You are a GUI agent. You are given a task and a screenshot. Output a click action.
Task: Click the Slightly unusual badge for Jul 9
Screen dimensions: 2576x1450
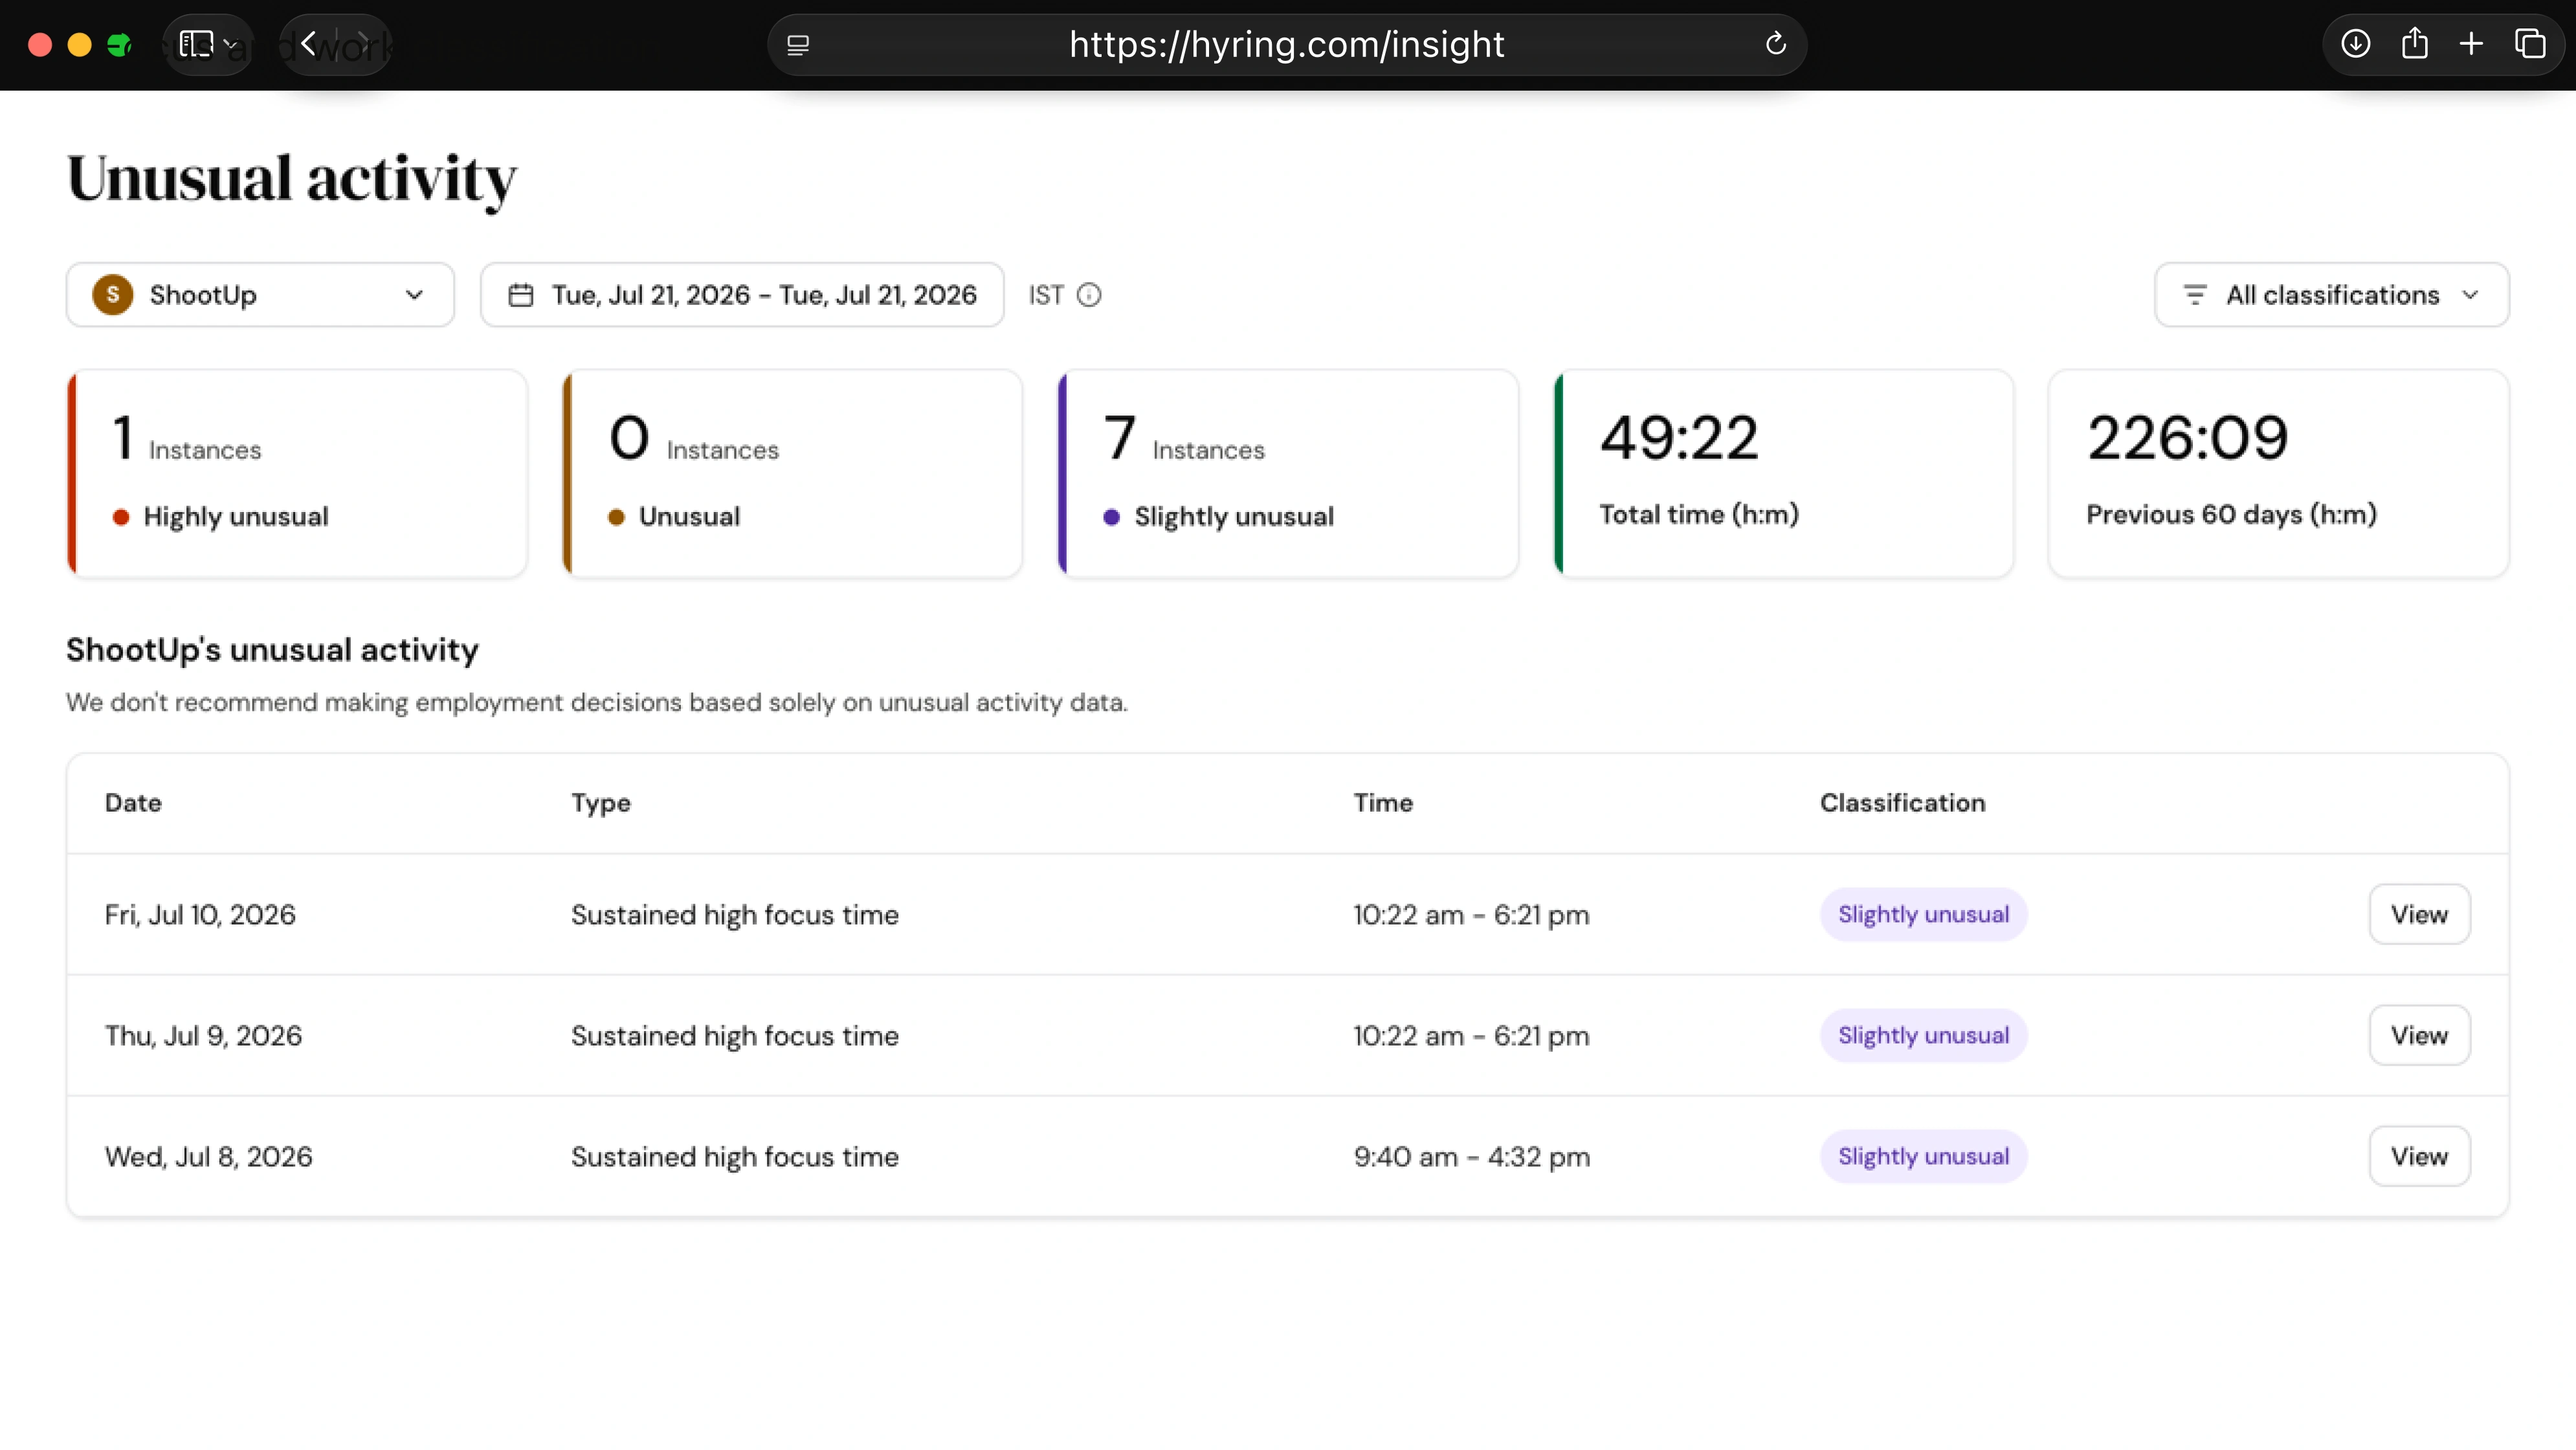(1923, 1035)
